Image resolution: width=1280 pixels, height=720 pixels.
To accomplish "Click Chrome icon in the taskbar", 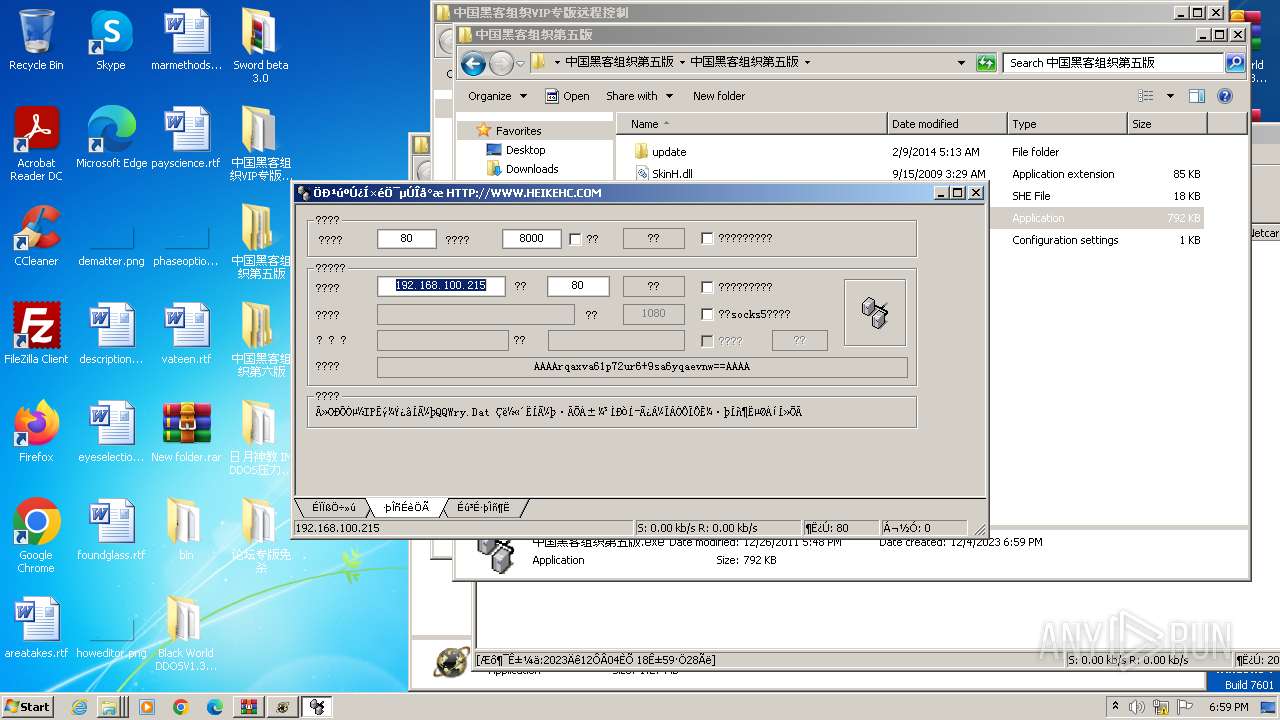I will pos(180,707).
